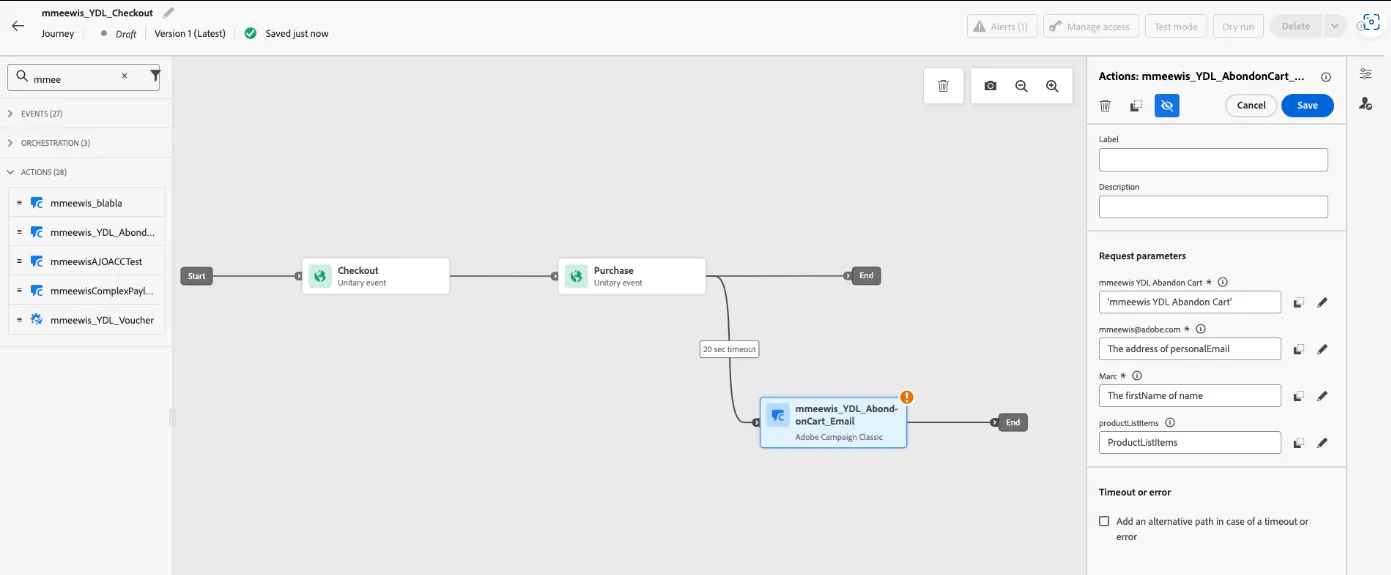
Task: Select the mmeewis_YDL_AbandonCart_Email node
Action: pyautogui.click(x=834, y=422)
